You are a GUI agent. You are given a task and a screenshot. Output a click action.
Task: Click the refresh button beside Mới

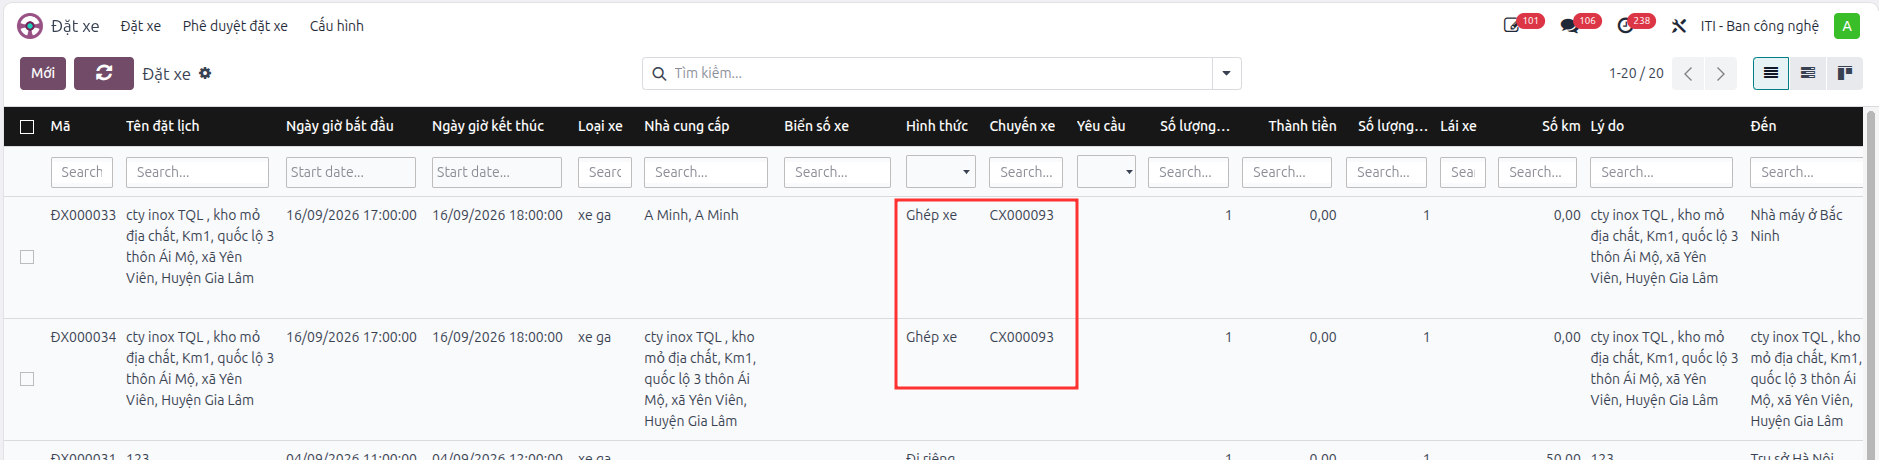(x=104, y=73)
